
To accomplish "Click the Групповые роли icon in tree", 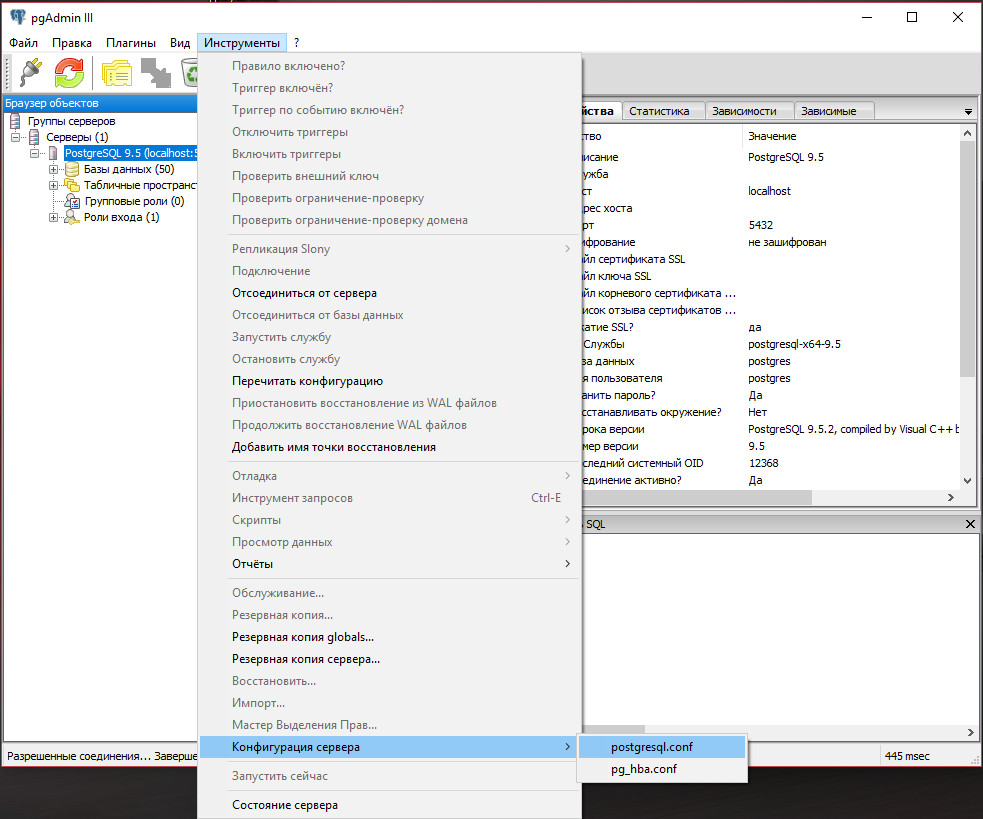I will (72, 202).
